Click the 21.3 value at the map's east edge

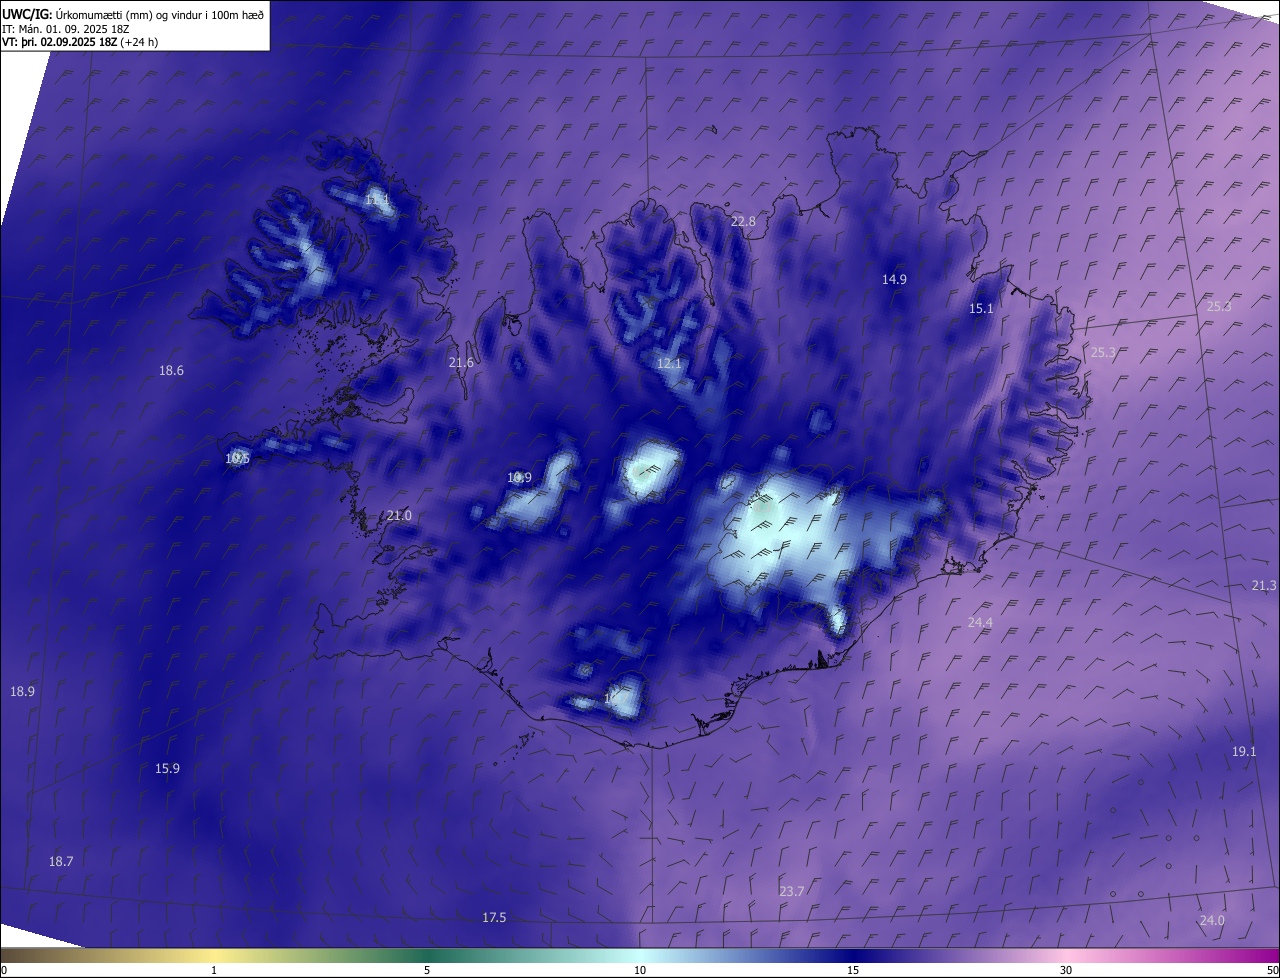click(x=1264, y=585)
